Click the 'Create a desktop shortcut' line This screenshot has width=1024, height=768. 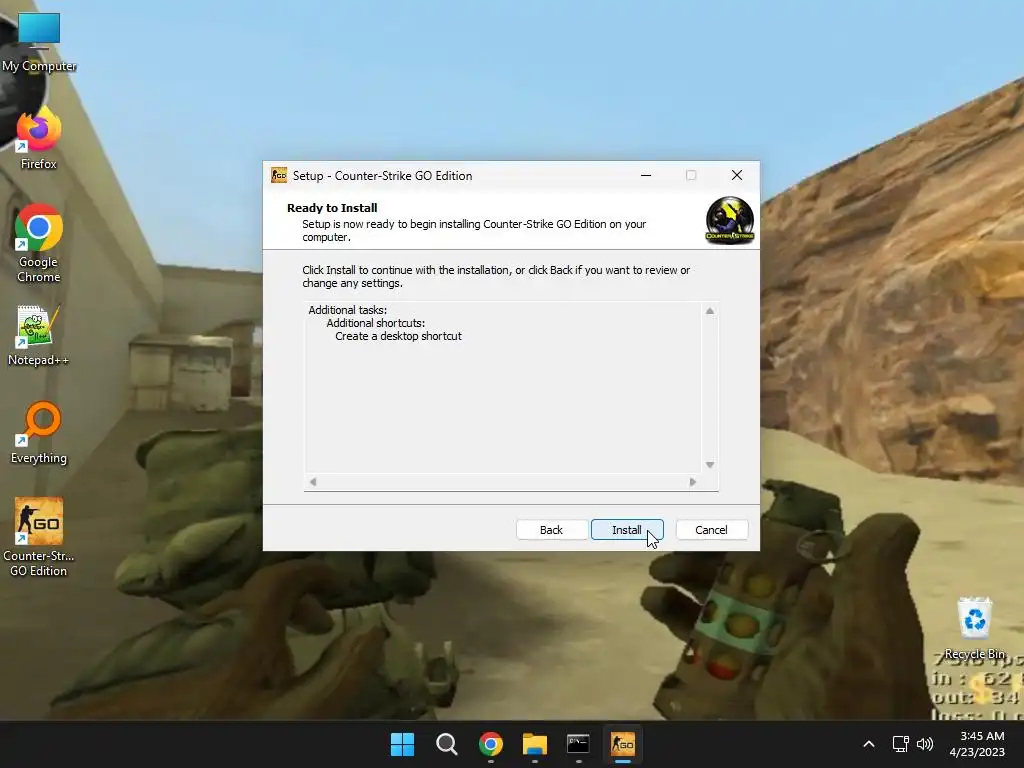pyautogui.click(x=398, y=336)
